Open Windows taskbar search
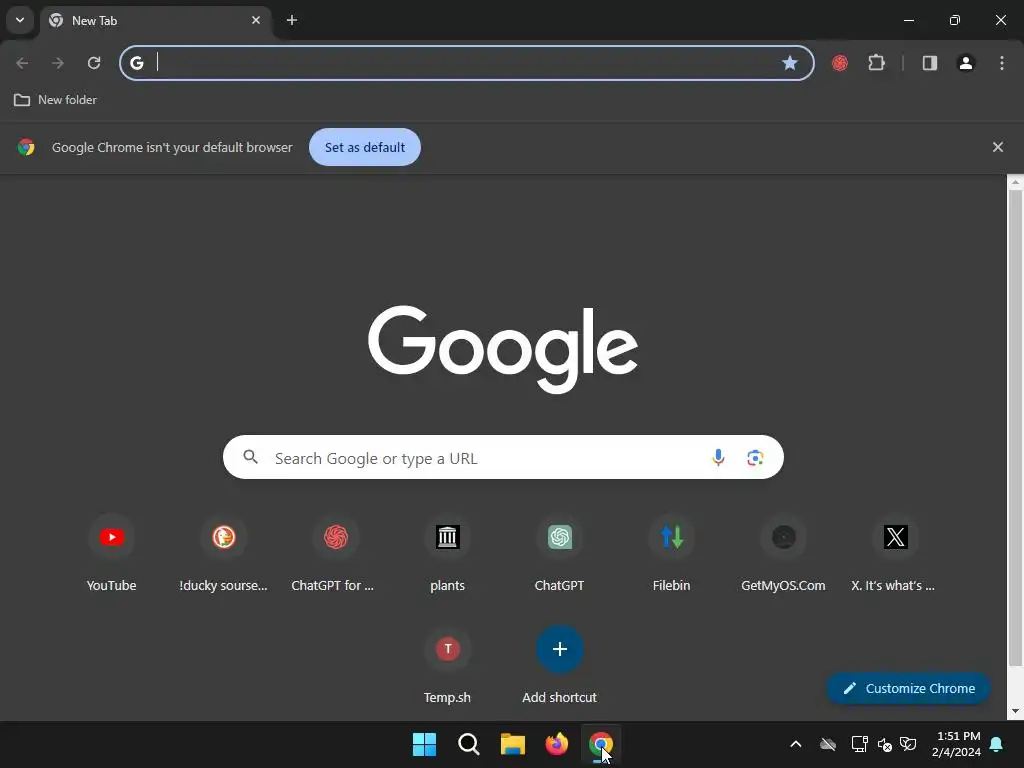Screen dimensions: 1024x768 point(468,744)
